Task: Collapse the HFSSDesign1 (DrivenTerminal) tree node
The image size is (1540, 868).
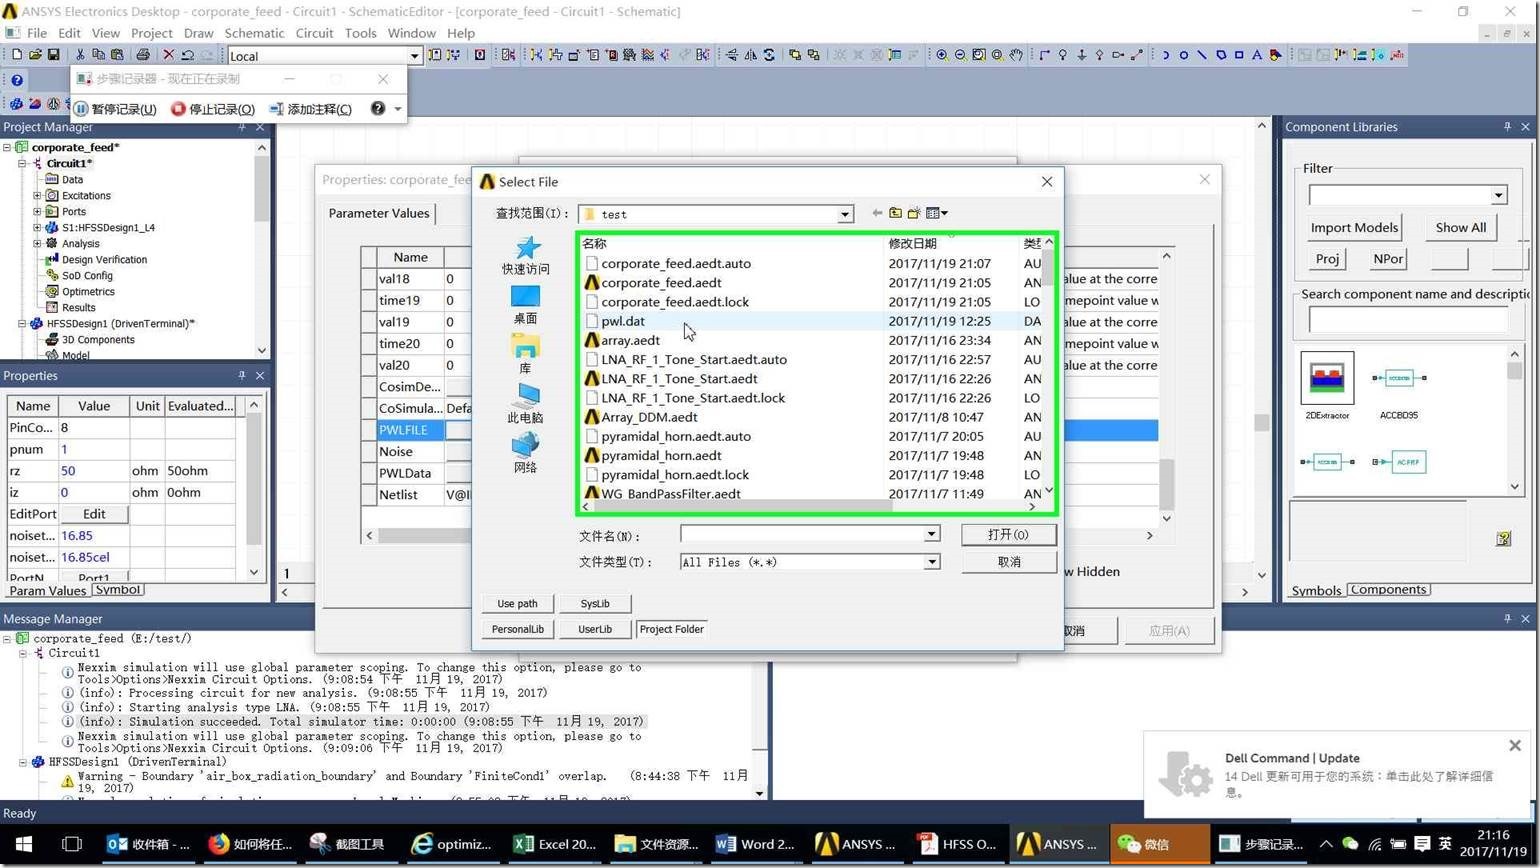Action: [22, 324]
